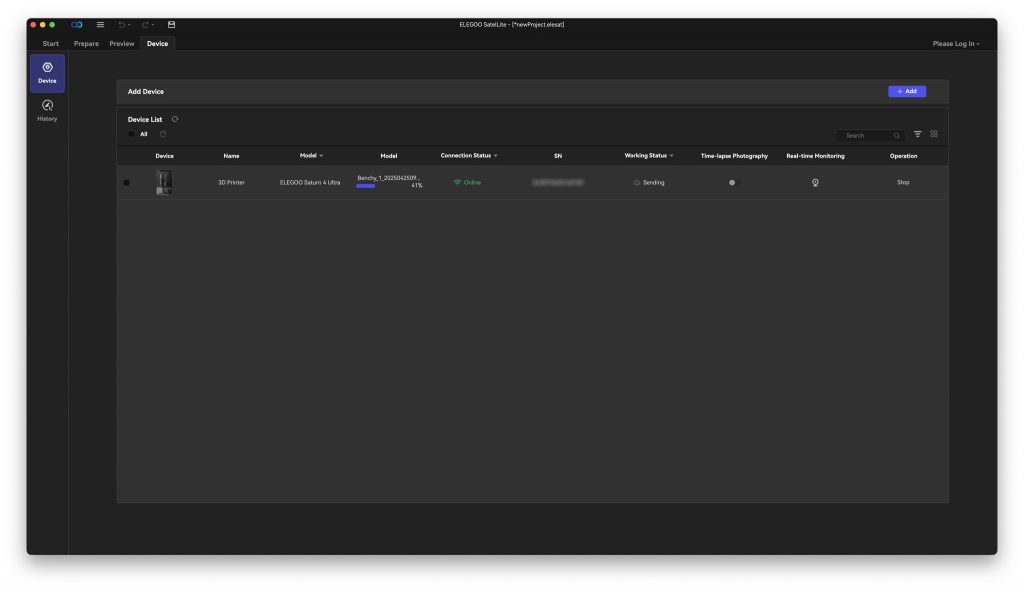Open the Device panel in the sidebar
Viewport: 1024px width, 590px height.
pyautogui.click(x=47, y=73)
